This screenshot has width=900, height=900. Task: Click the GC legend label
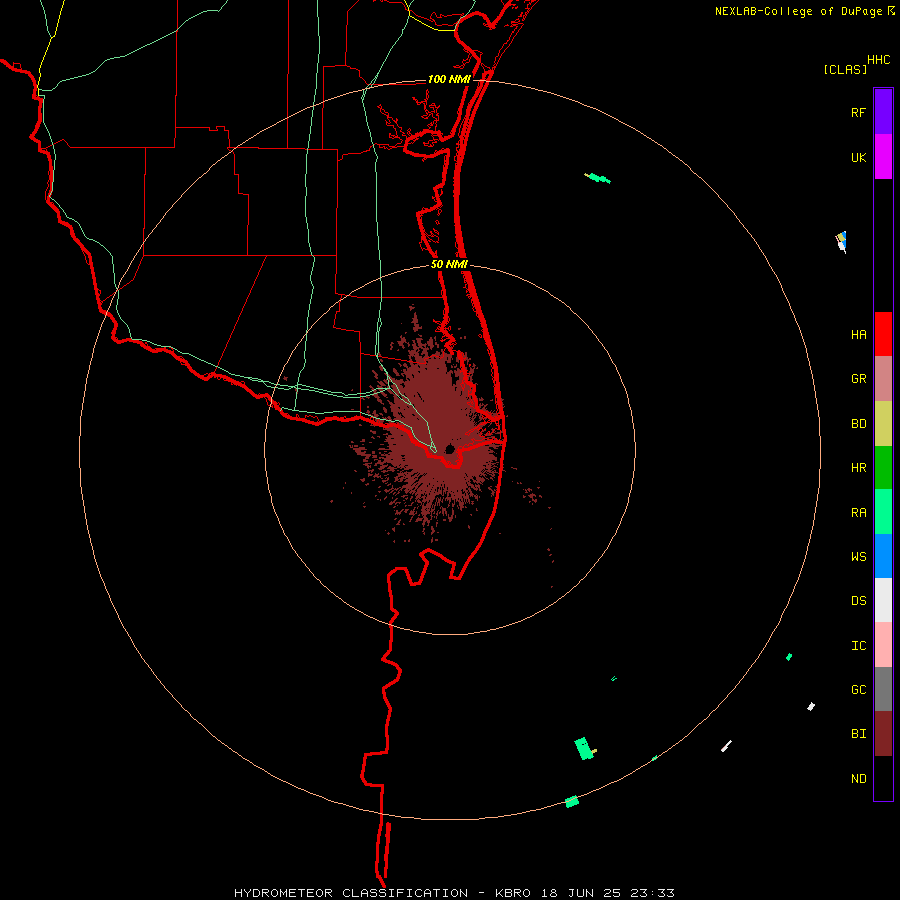(x=858, y=690)
